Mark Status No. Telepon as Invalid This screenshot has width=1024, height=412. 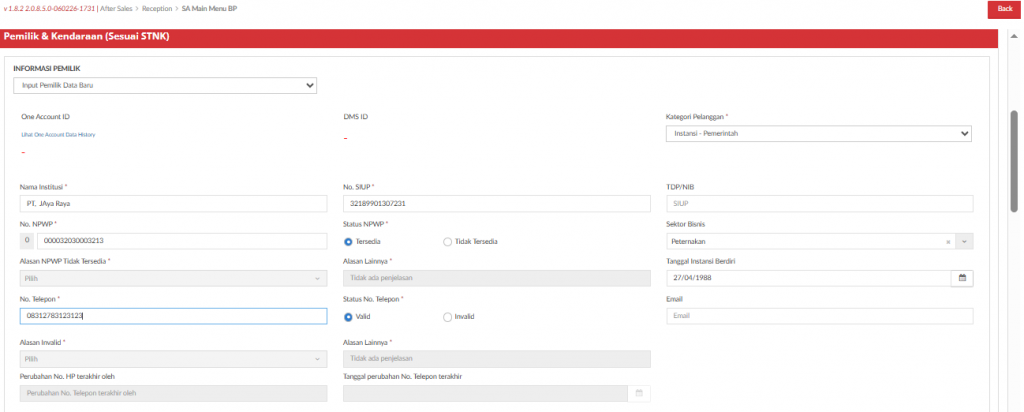pyautogui.click(x=447, y=317)
